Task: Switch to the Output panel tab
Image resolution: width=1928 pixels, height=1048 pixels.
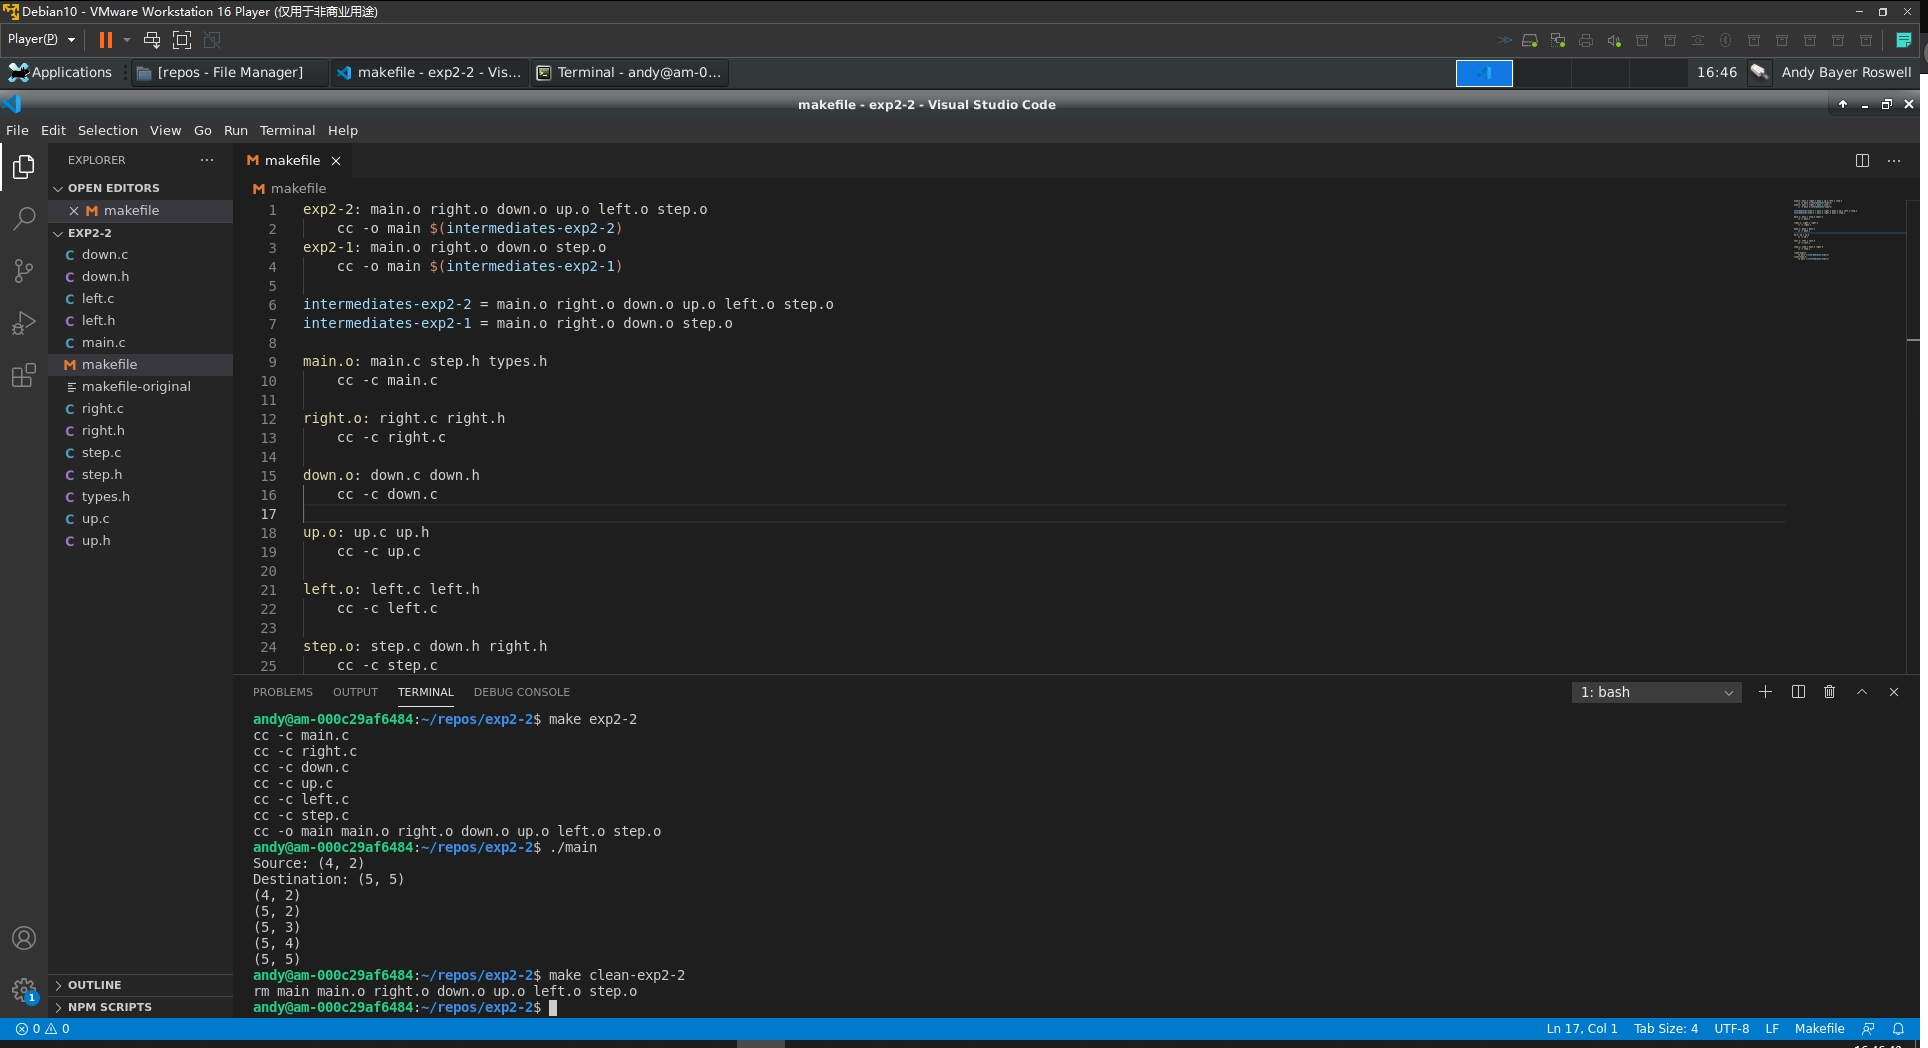Action: 355,692
